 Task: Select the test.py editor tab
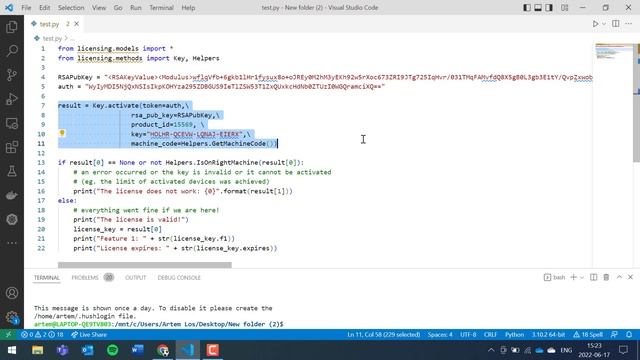(50, 24)
